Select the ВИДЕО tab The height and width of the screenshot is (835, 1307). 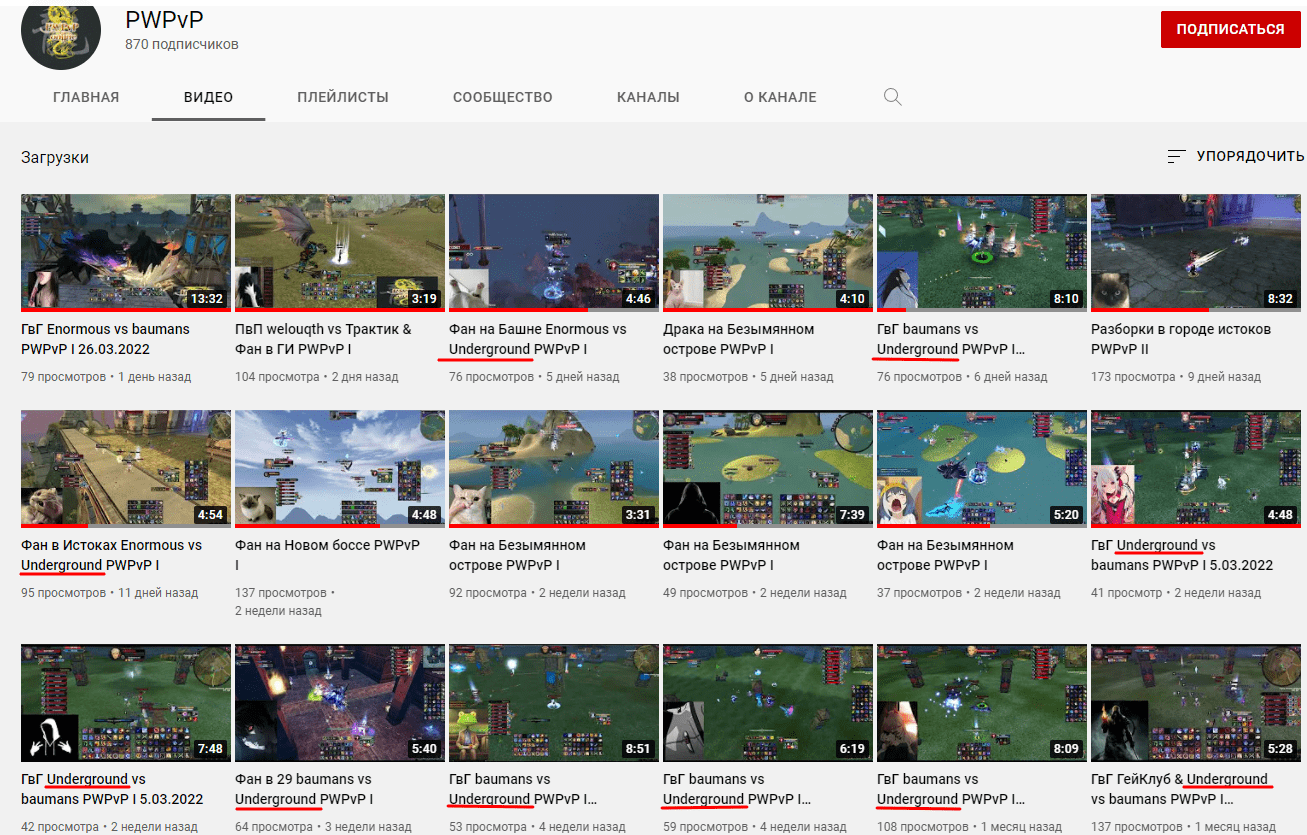(x=208, y=97)
